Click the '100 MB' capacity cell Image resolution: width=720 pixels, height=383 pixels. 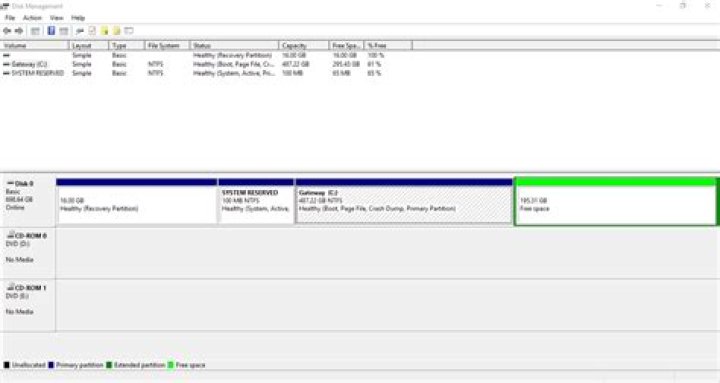tap(292, 73)
